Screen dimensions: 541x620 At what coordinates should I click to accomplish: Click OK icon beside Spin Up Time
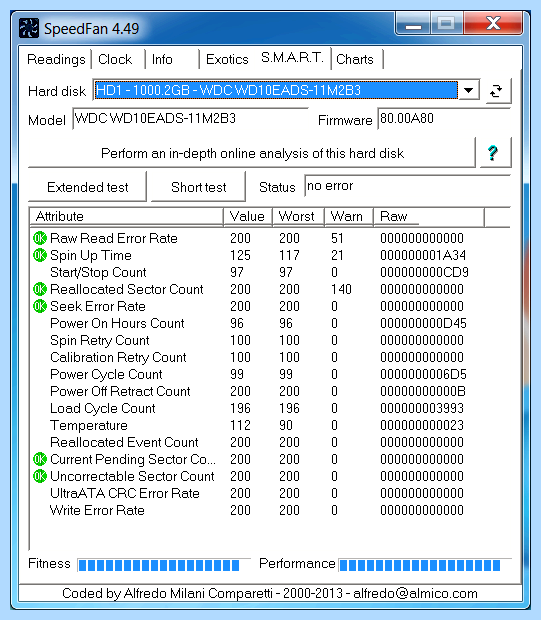[40, 255]
